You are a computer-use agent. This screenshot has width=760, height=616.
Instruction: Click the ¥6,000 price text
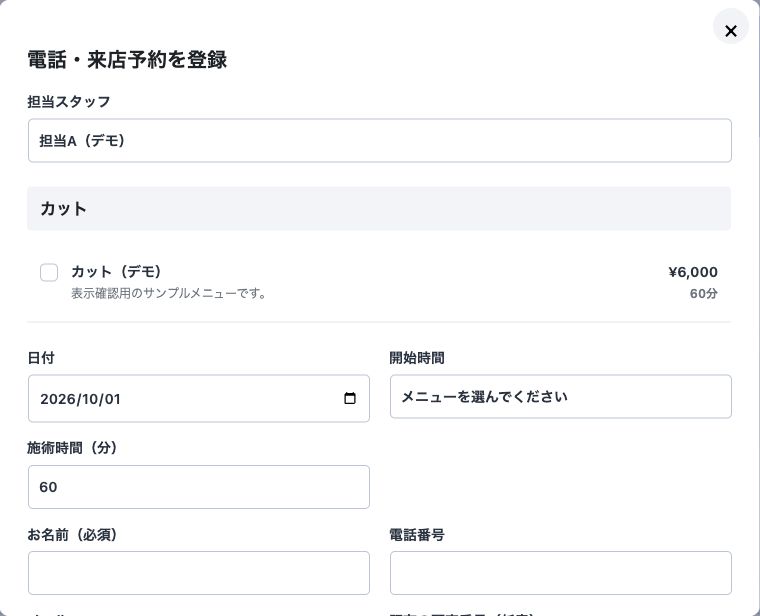[x=693, y=272]
